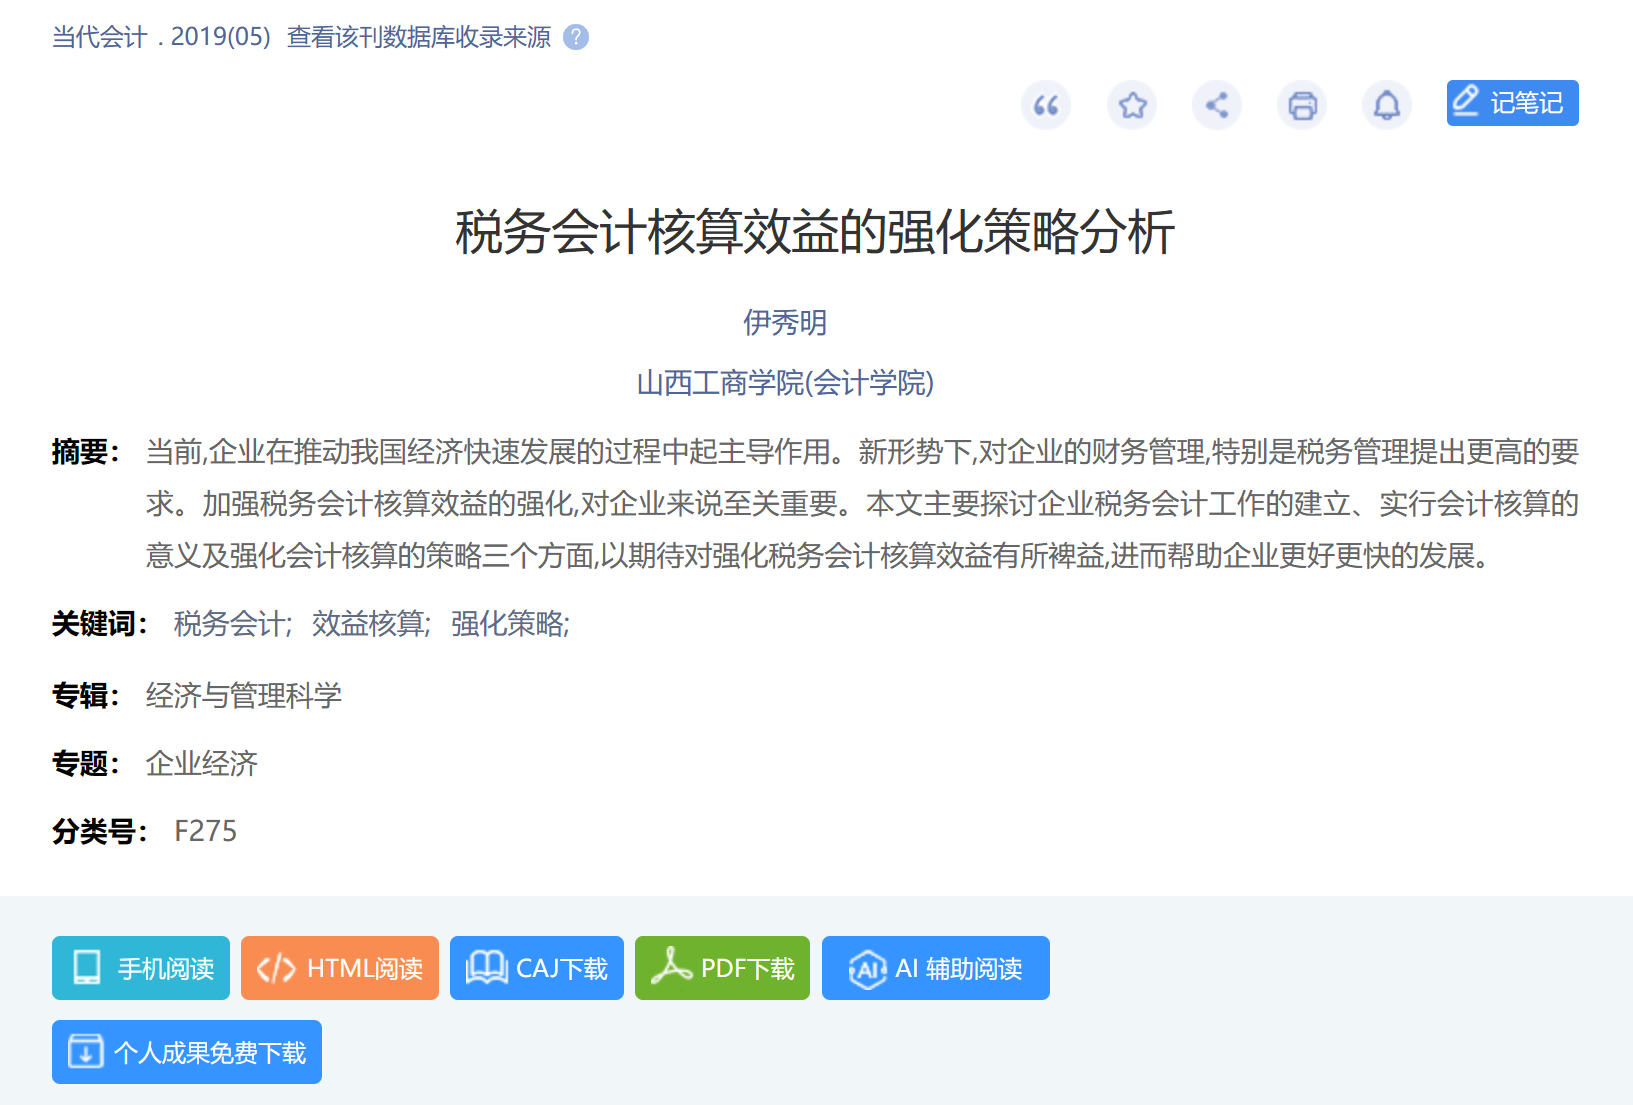Download the PDF via PDF下载

(x=722, y=968)
